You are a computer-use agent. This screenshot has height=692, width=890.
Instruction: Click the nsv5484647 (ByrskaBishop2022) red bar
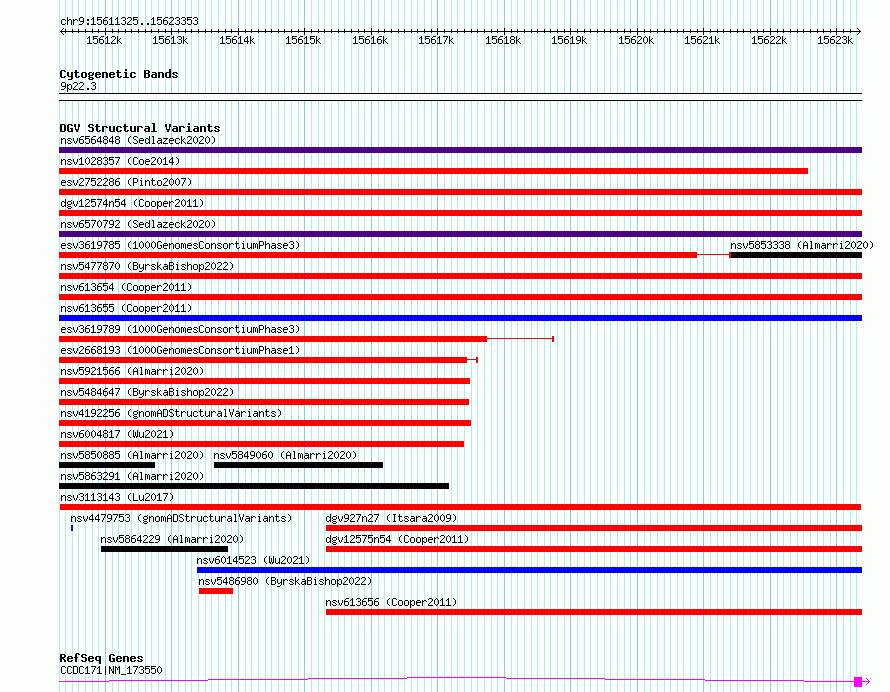(x=264, y=402)
